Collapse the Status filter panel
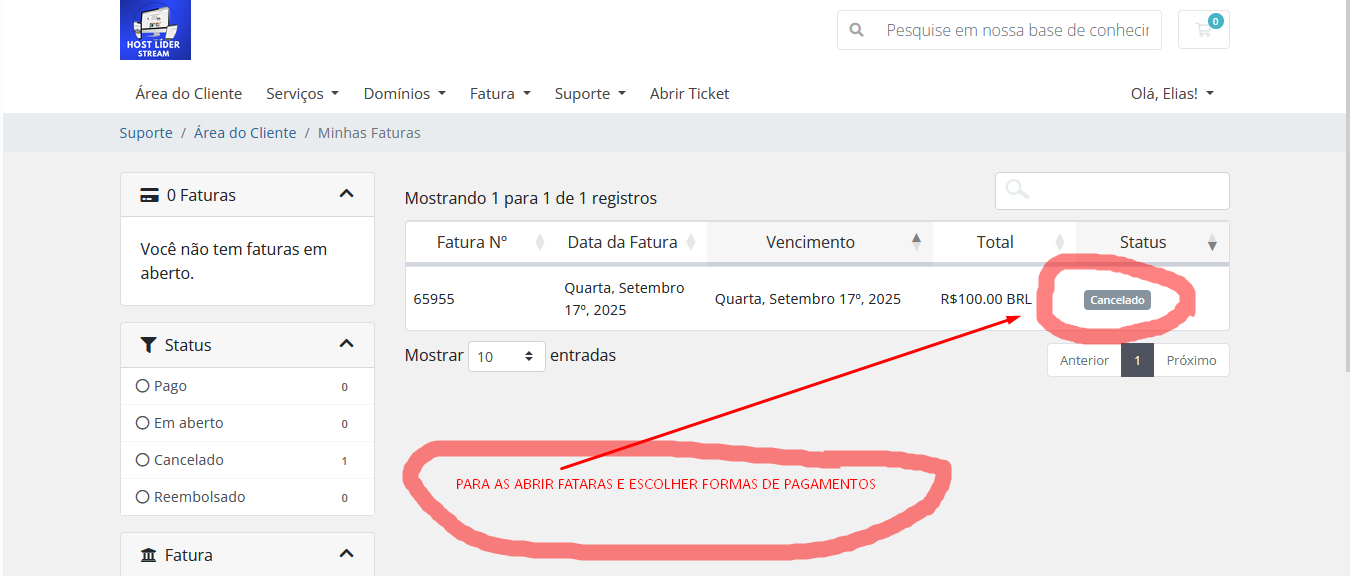The width and height of the screenshot is (1350, 576). point(346,344)
